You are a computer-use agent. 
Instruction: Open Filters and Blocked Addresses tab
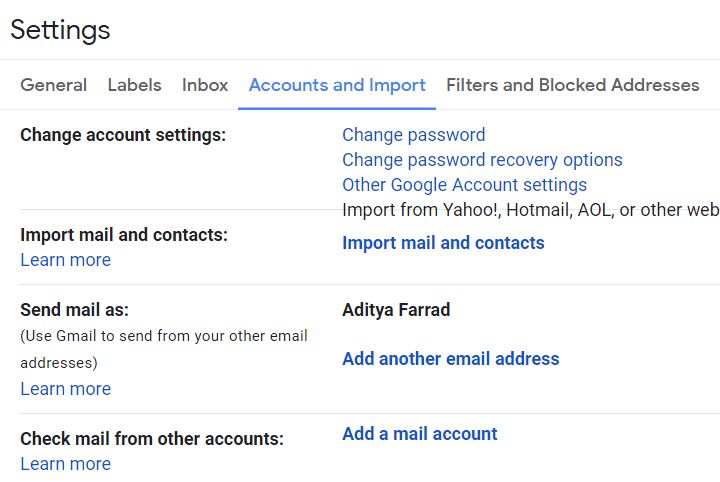coord(572,85)
